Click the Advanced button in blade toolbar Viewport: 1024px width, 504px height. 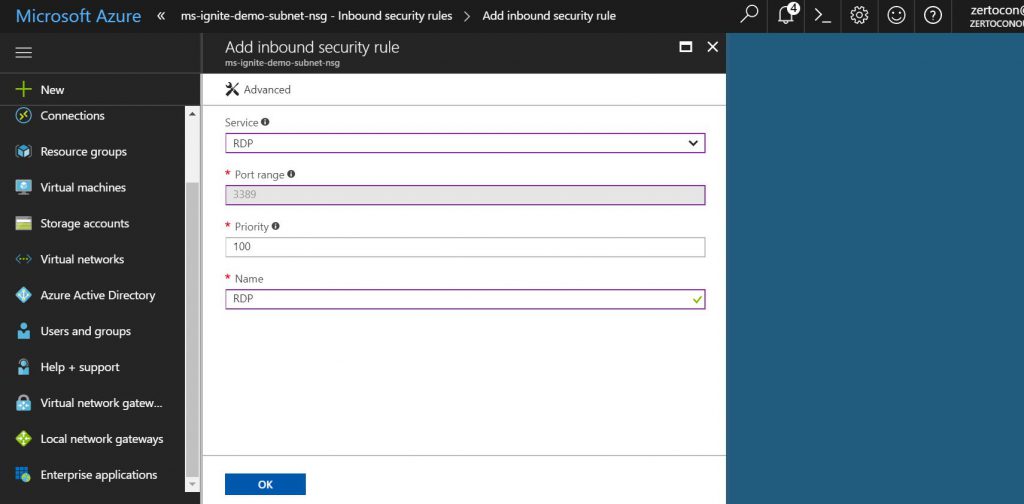(x=258, y=89)
